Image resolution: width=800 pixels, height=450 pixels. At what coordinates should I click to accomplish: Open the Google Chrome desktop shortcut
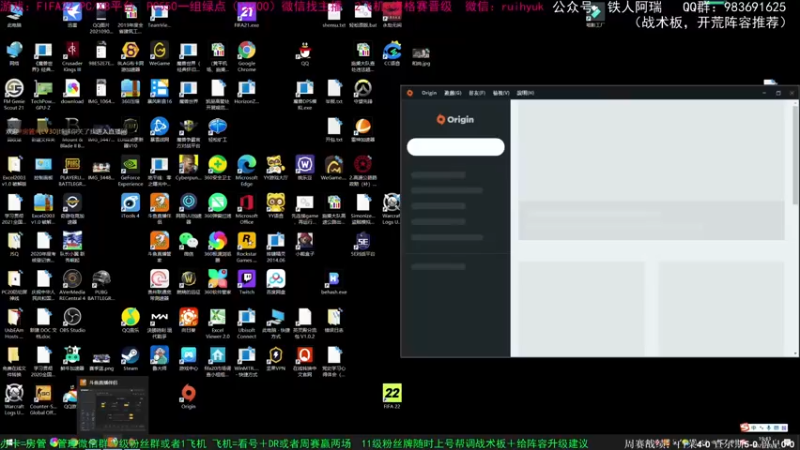(246, 56)
